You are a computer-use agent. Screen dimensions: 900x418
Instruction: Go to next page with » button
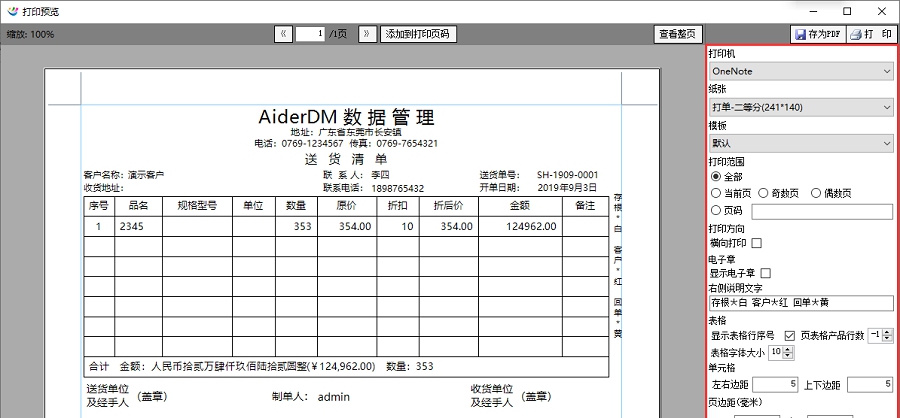pos(367,34)
